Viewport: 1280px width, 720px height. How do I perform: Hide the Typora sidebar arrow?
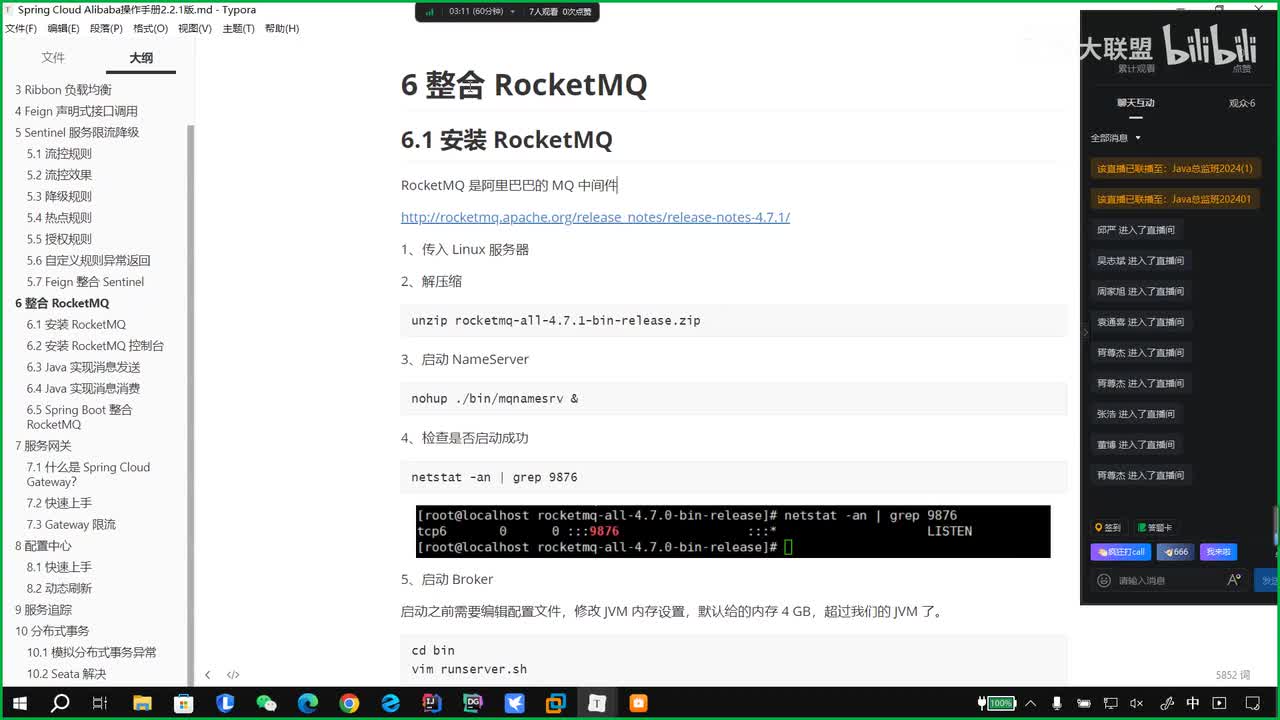point(207,675)
